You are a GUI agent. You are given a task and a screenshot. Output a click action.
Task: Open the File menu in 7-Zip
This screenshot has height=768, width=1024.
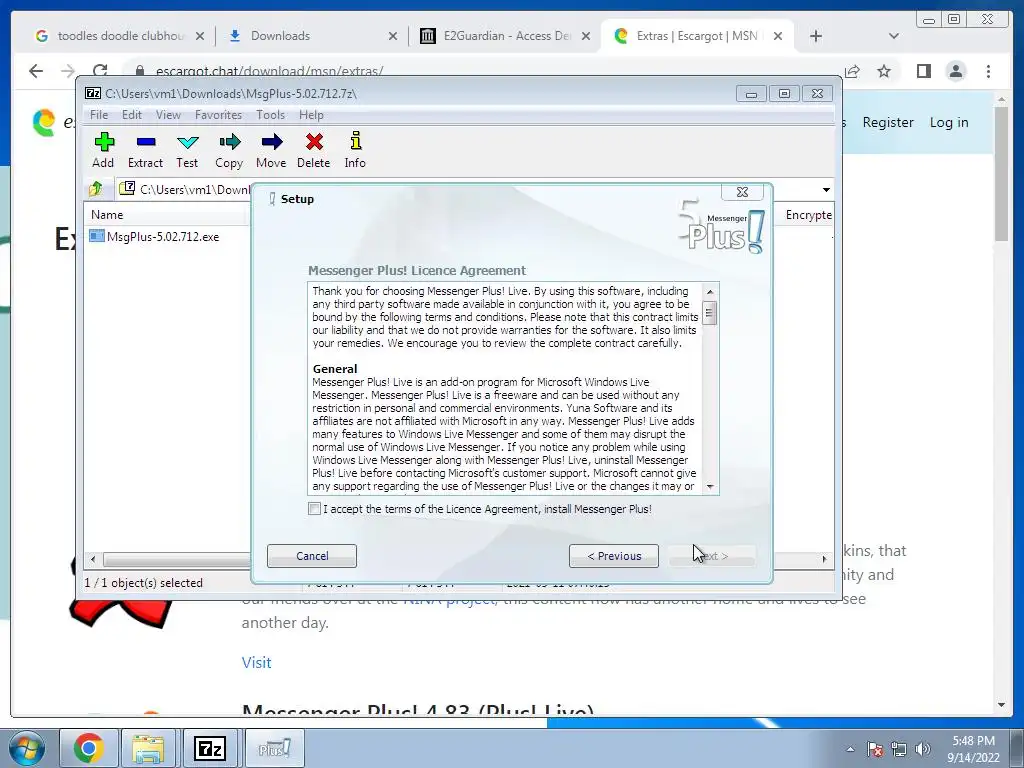99,115
